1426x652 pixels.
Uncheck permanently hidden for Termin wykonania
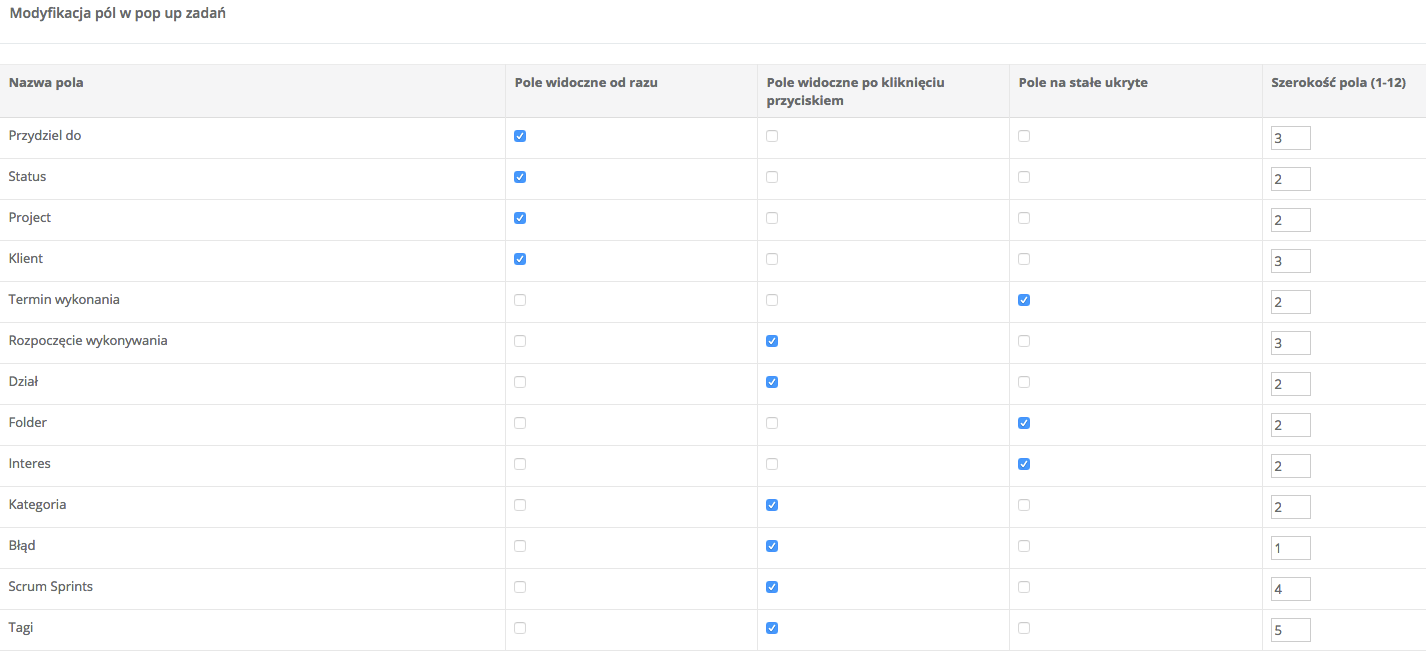(1024, 300)
